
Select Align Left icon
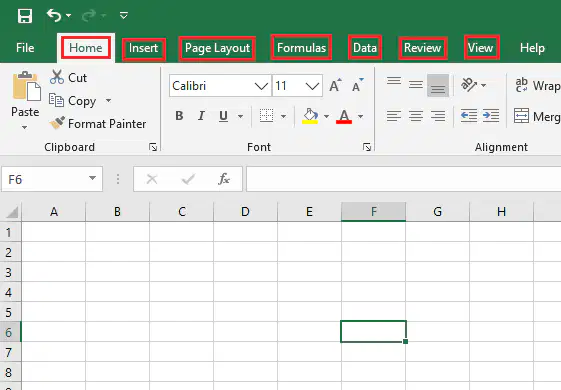[x=394, y=116]
